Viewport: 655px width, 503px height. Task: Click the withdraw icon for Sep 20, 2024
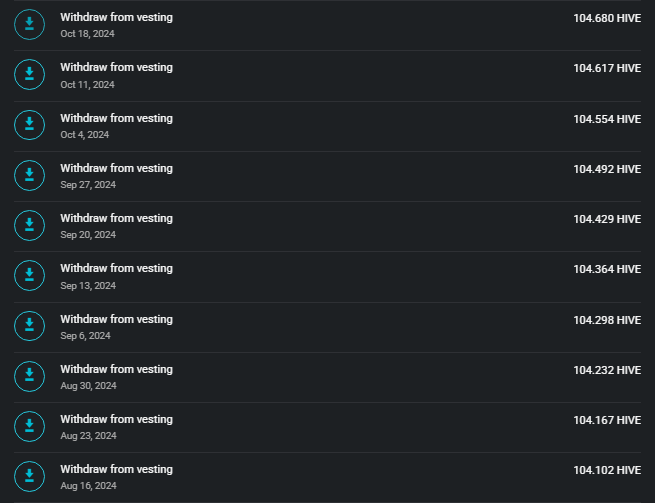29,226
